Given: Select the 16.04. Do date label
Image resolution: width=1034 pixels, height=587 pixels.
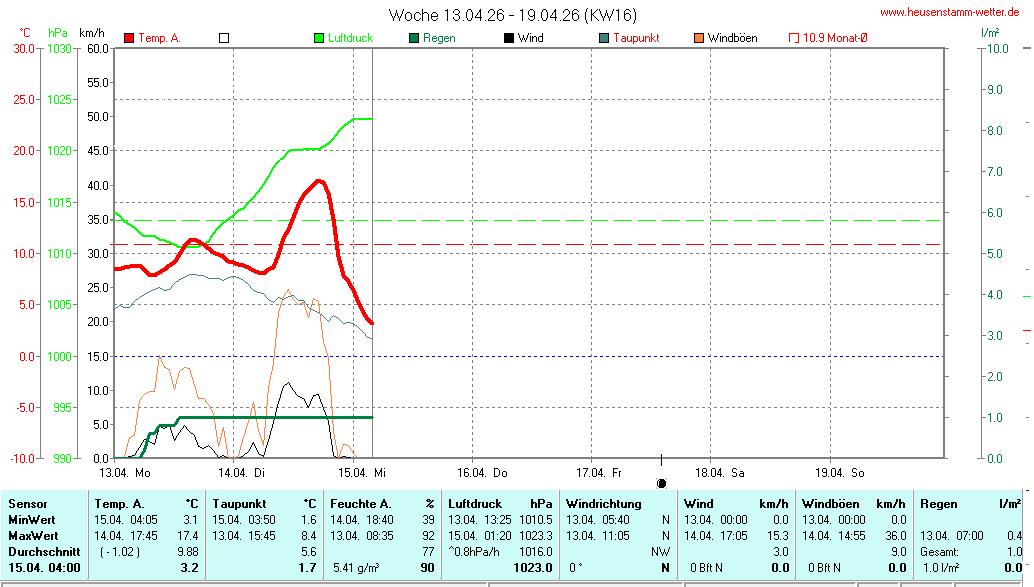Looking at the screenshot, I should click(483, 472).
